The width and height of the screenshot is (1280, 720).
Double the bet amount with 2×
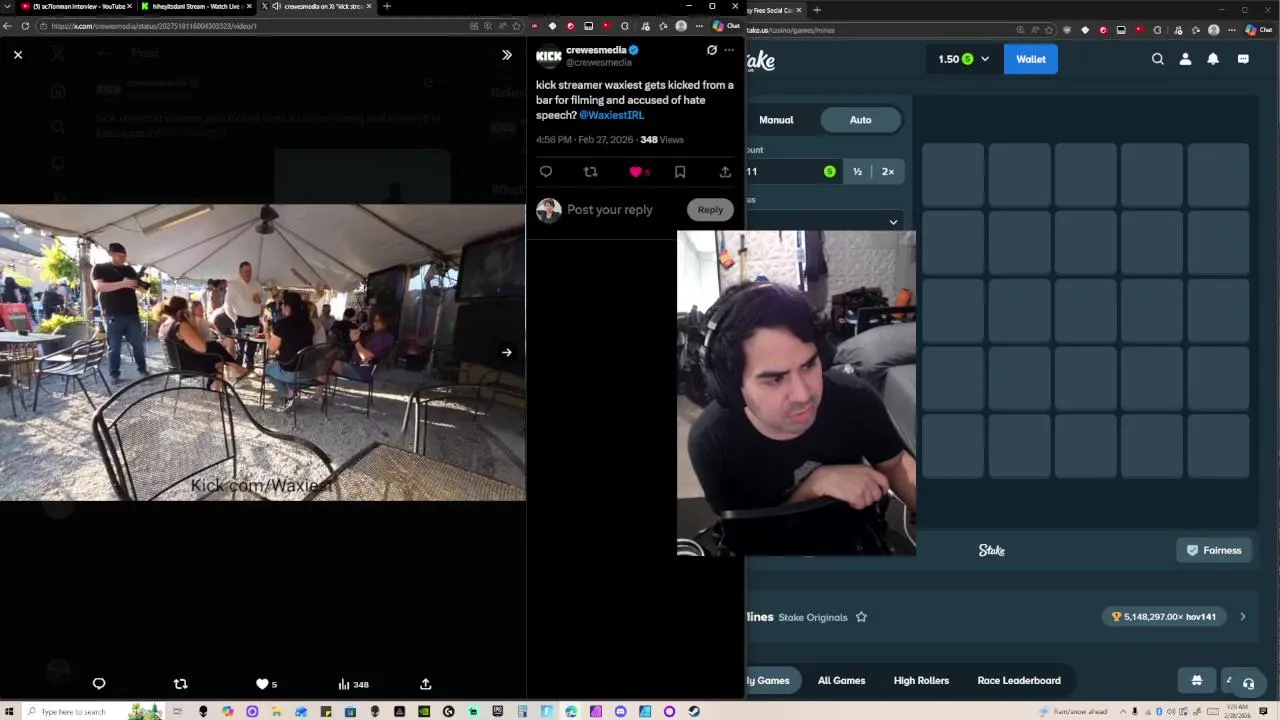888,172
